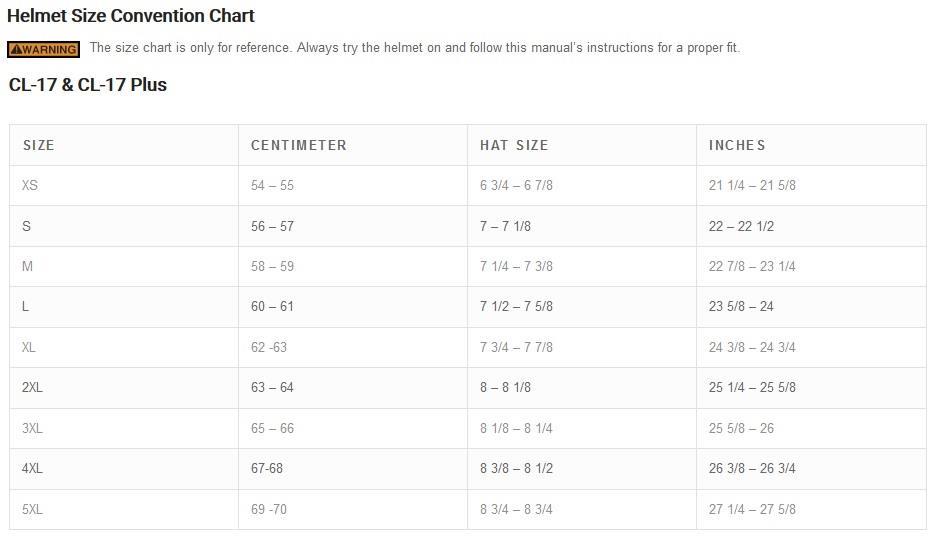Image resolution: width=937 pixels, height=542 pixels.
Task: Click the SIZE column header
Action: tap(39, 145)
